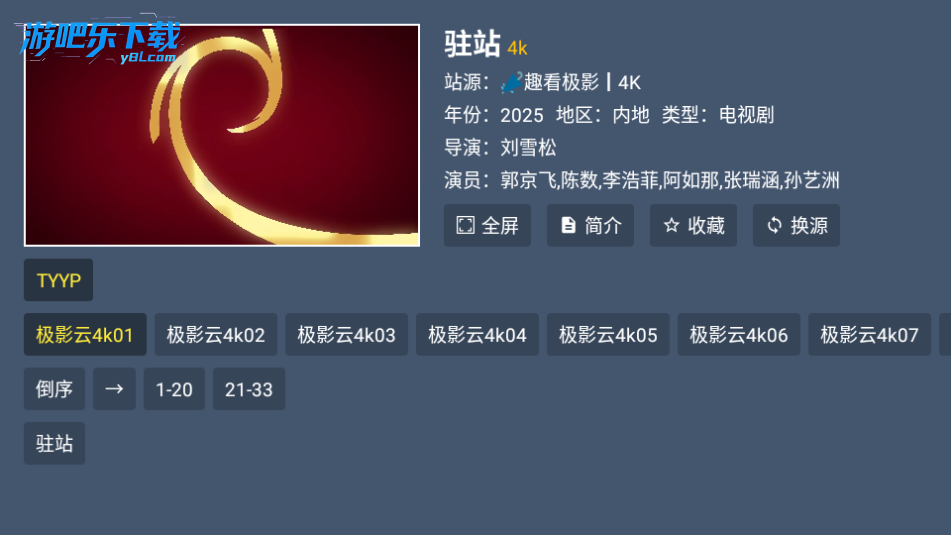Switch to 极影云4k02 line

pos(216,334)
